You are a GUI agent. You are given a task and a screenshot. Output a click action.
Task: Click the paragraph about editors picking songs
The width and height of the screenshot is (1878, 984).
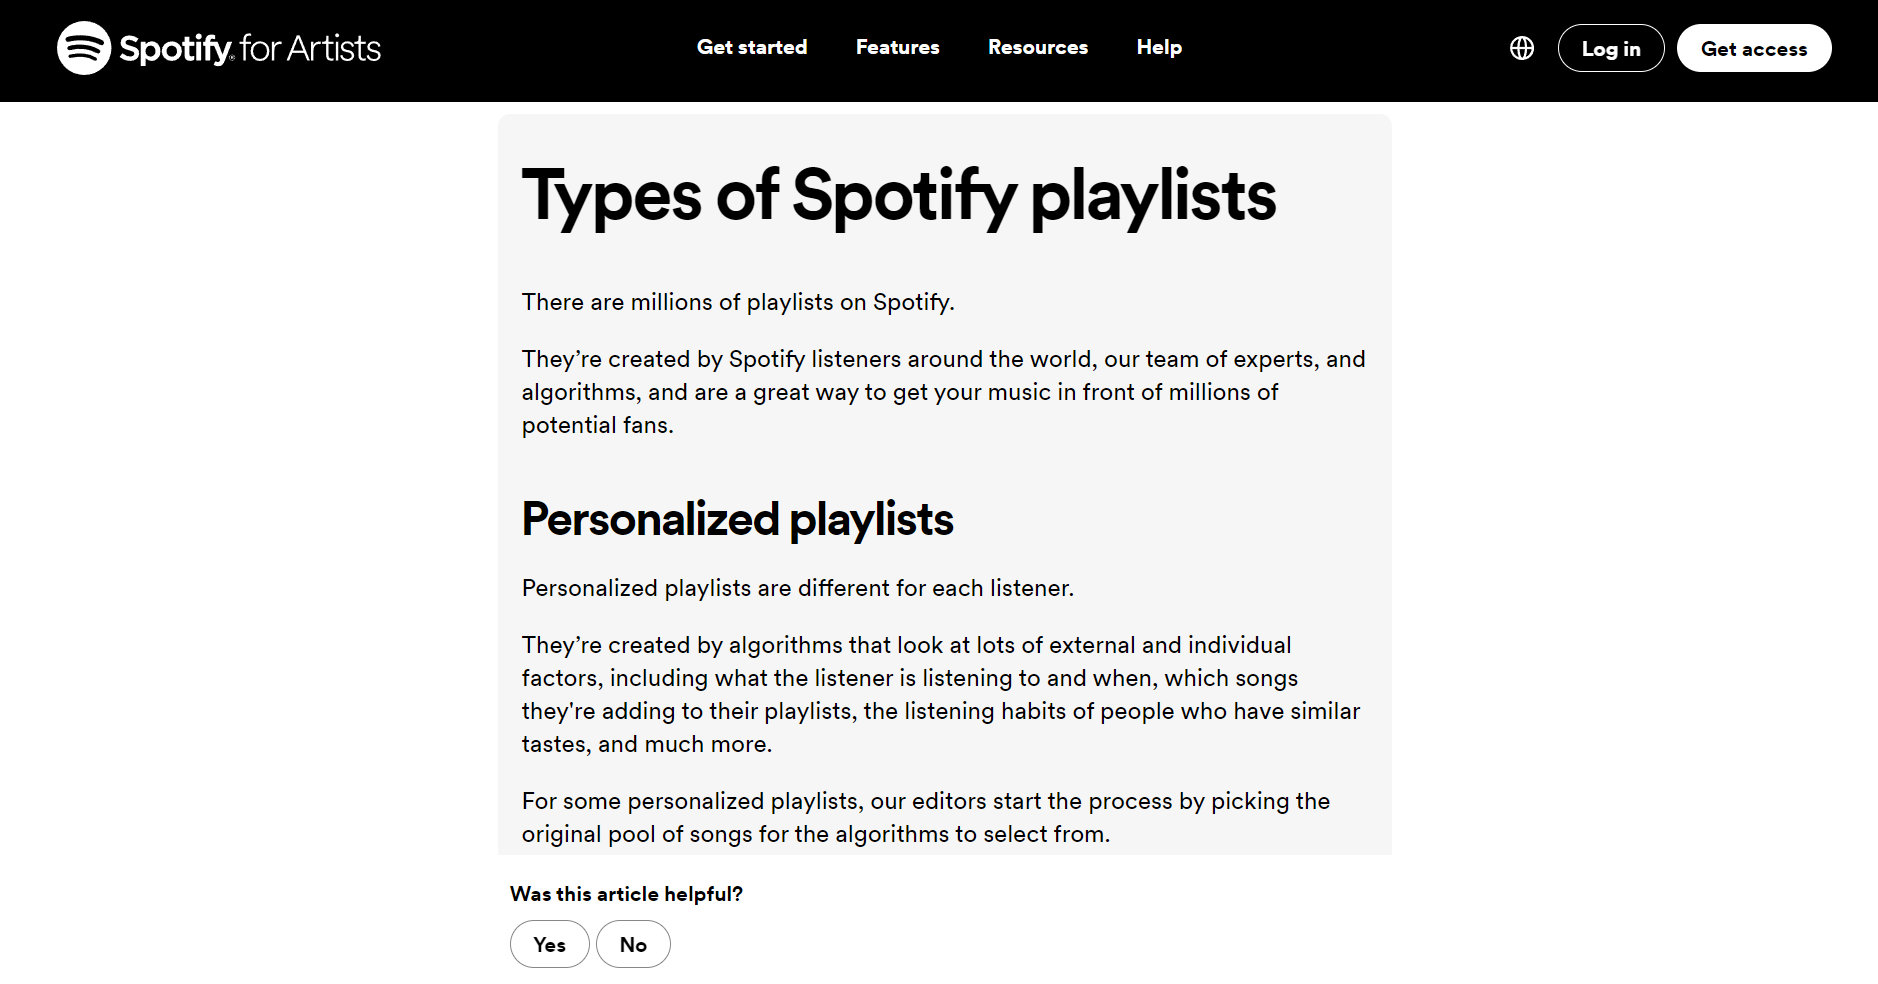[x=925, y=817]
